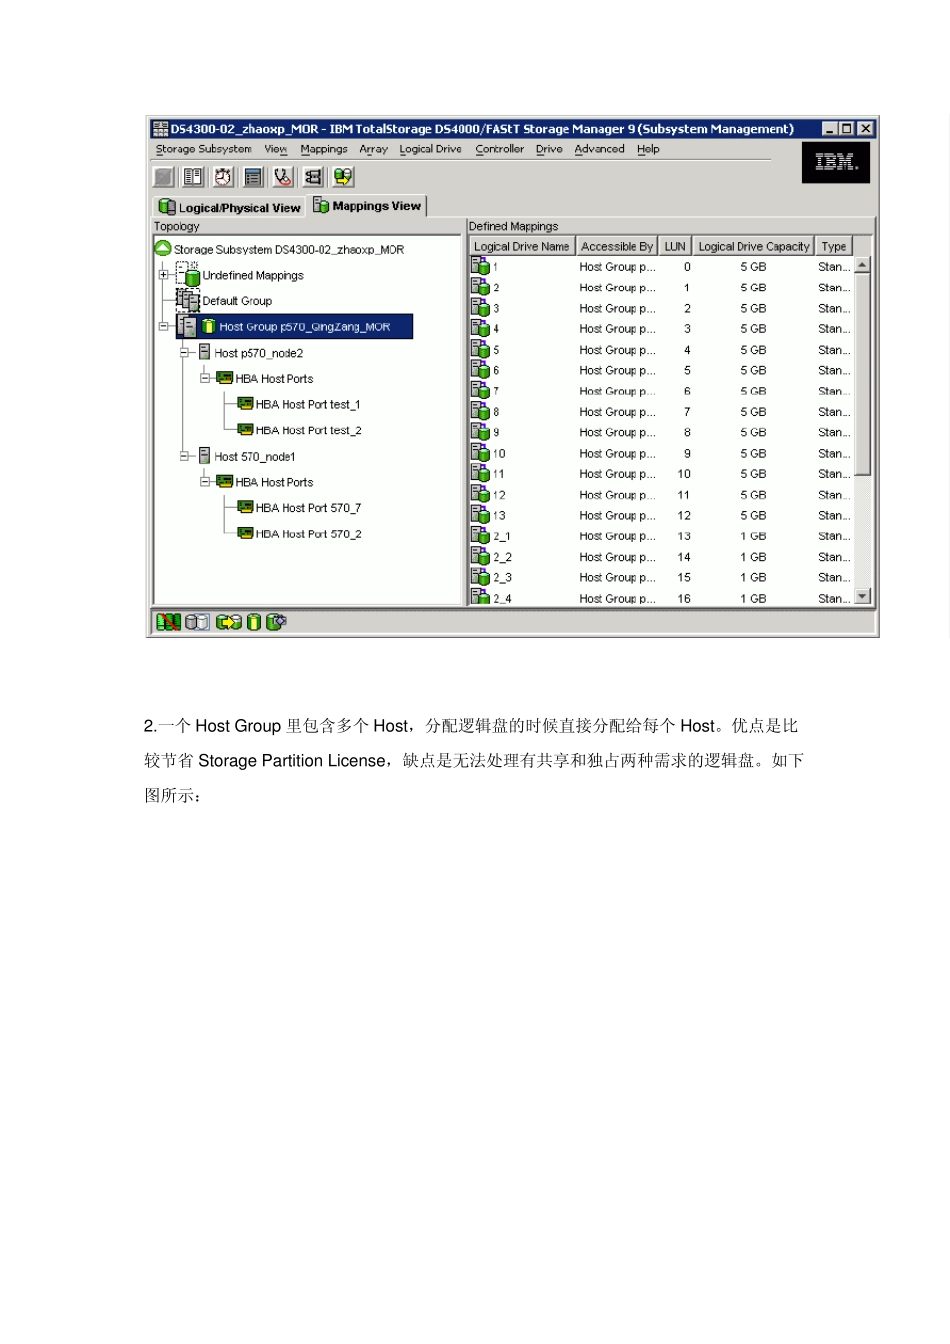Click the Default Group icon
This screenshot has height=1344, width=950.
point(188,300)
